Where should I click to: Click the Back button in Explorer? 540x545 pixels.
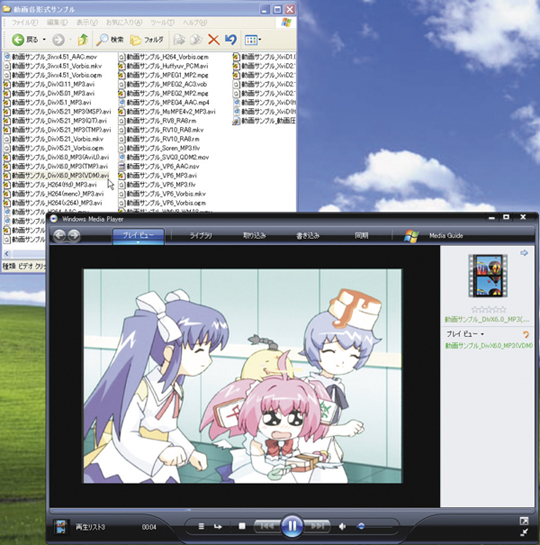click(24, 40)
